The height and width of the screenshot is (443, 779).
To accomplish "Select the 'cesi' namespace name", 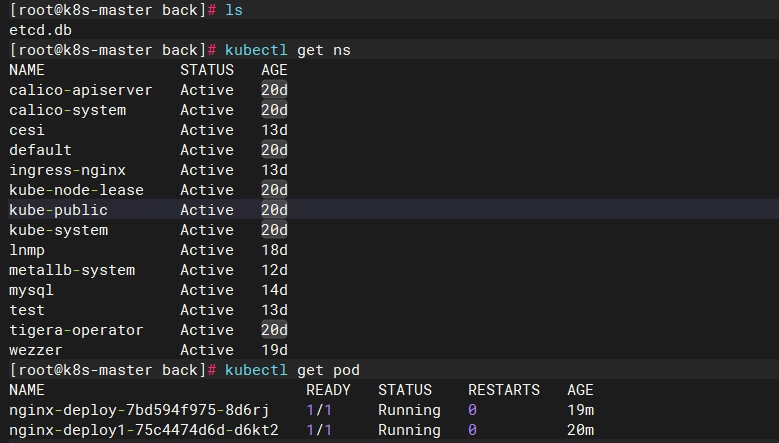I will click(27, 130).
